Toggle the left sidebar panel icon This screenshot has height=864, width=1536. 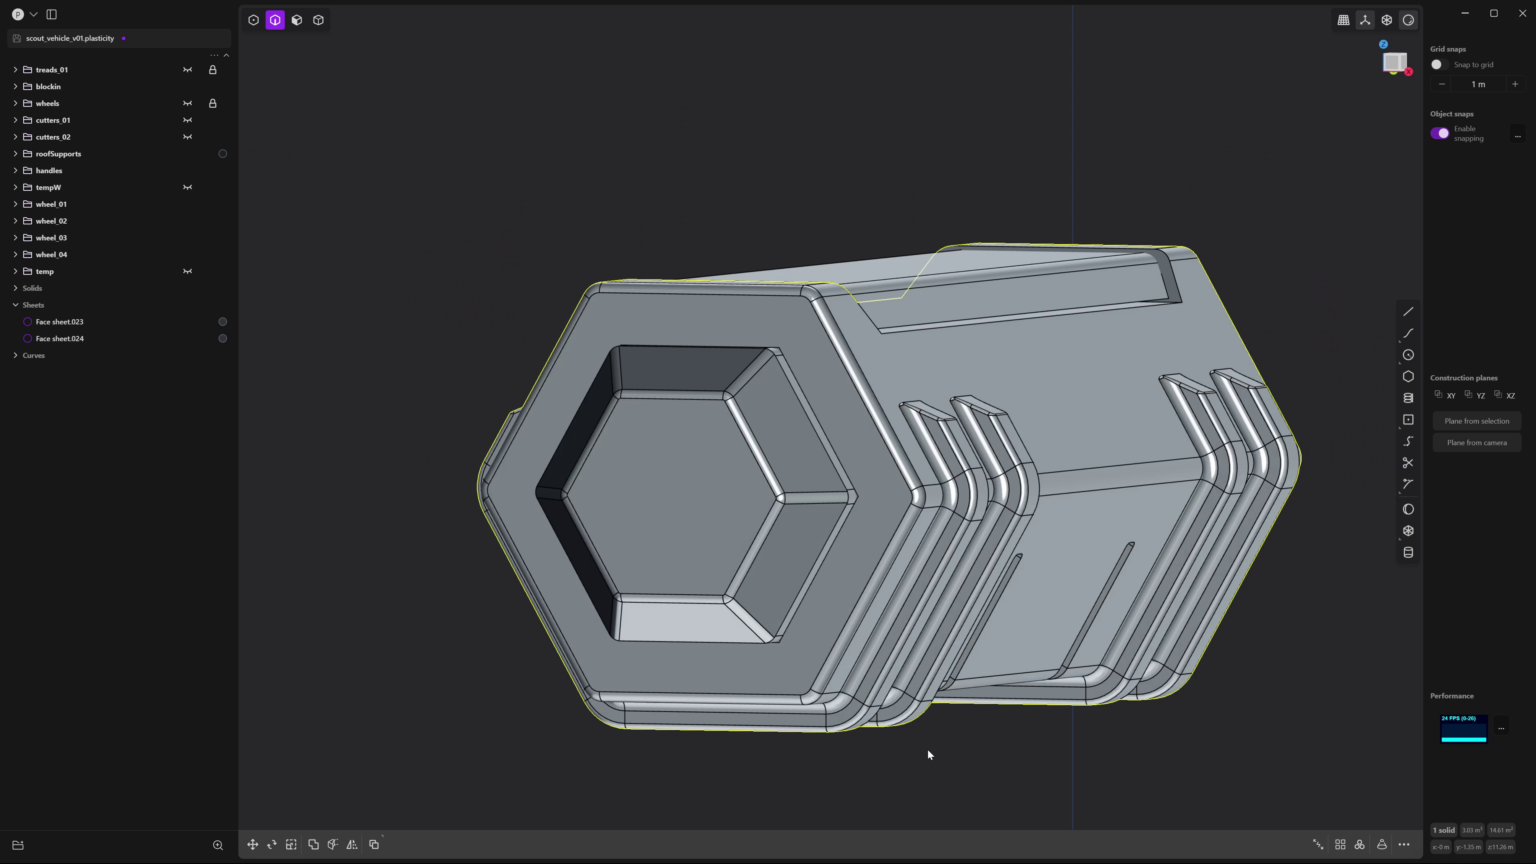coord(52,14)
